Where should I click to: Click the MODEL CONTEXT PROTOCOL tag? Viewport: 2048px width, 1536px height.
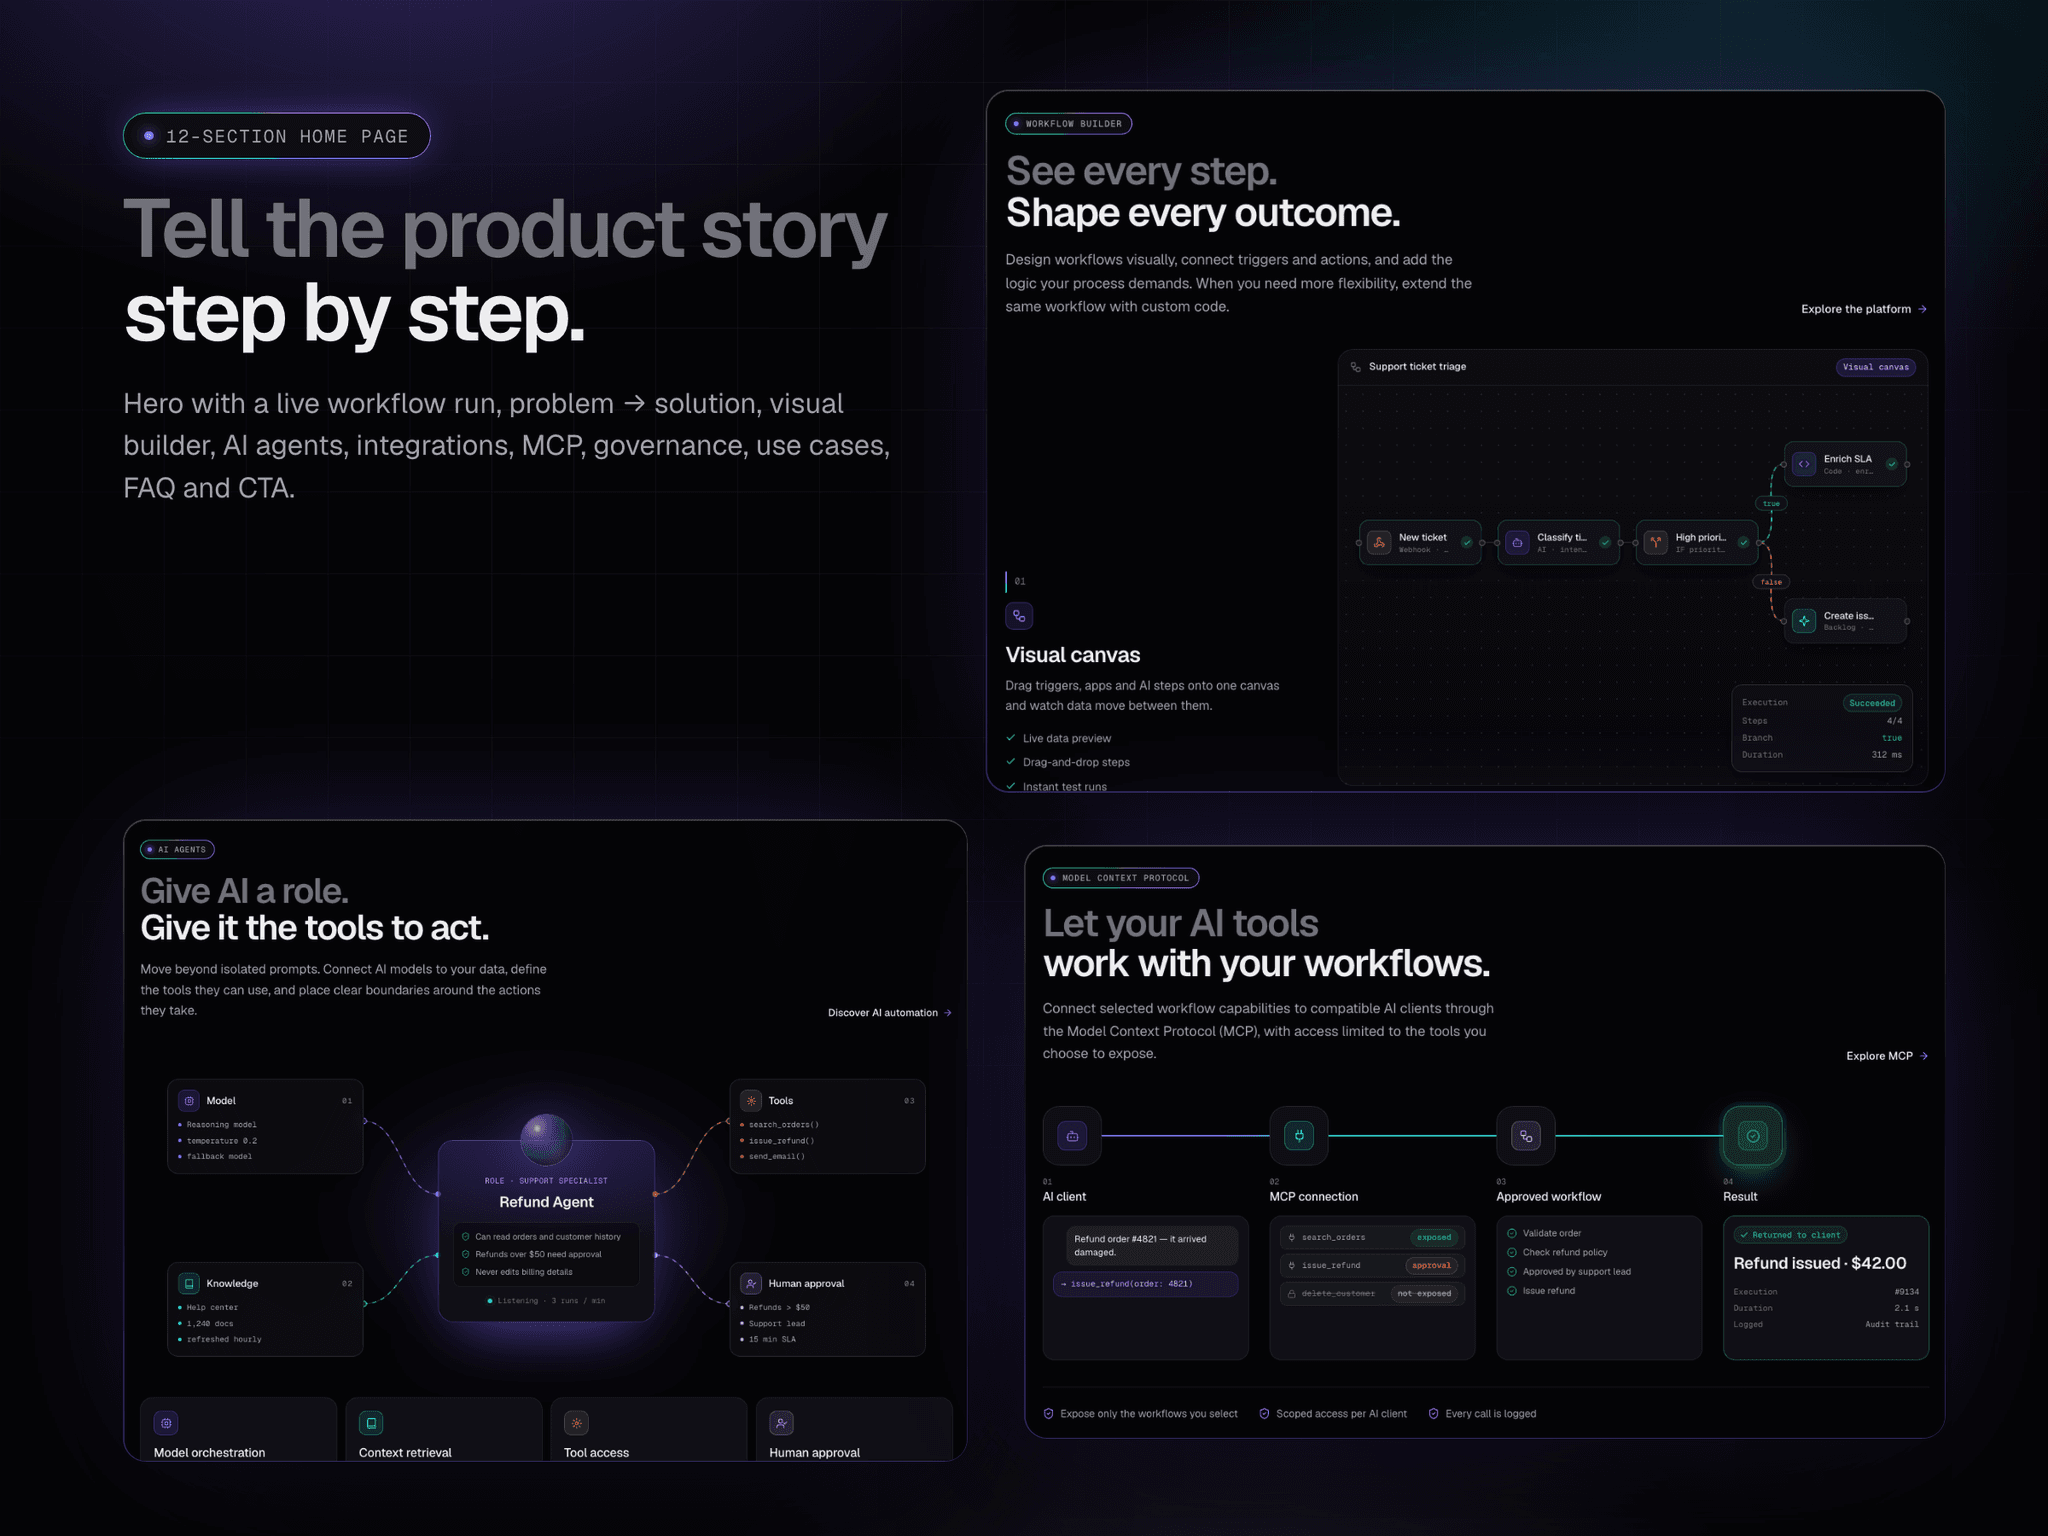click(x=1121, y=878)
